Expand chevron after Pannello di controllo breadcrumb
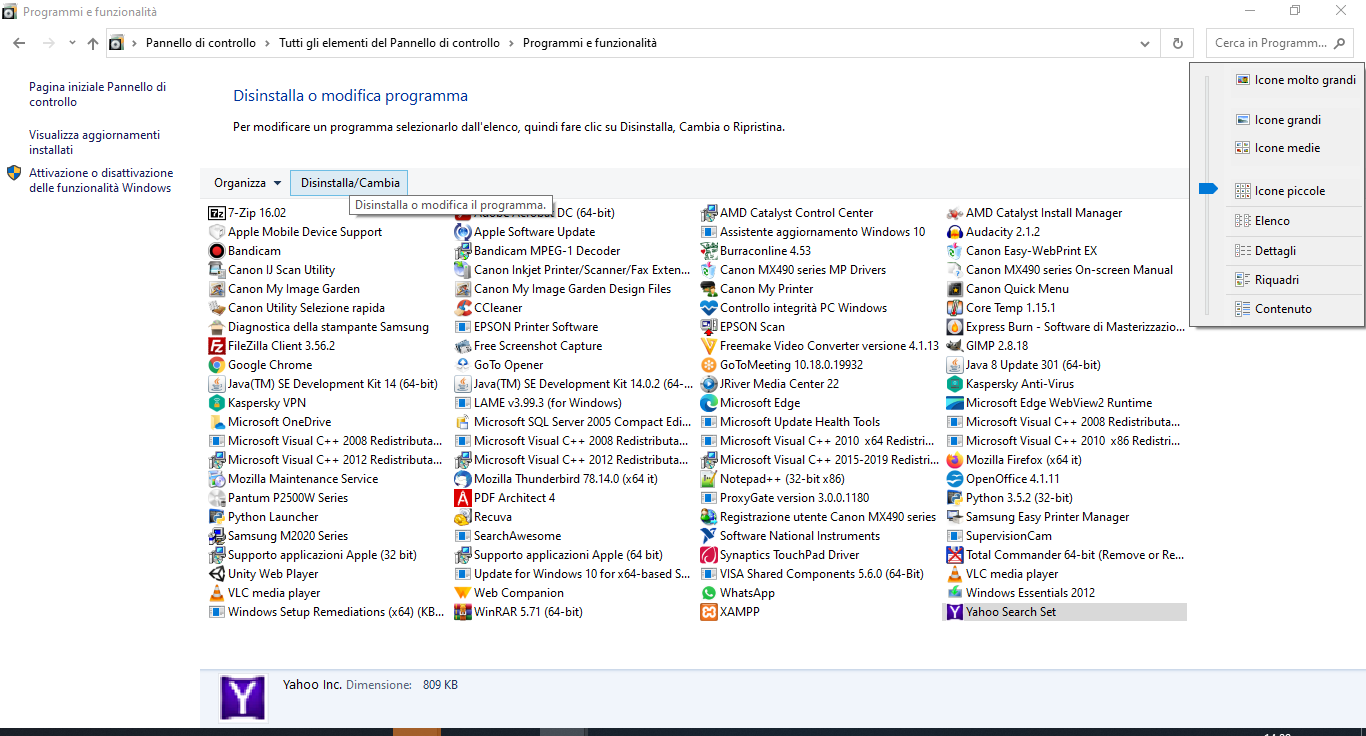 [267, 44]
